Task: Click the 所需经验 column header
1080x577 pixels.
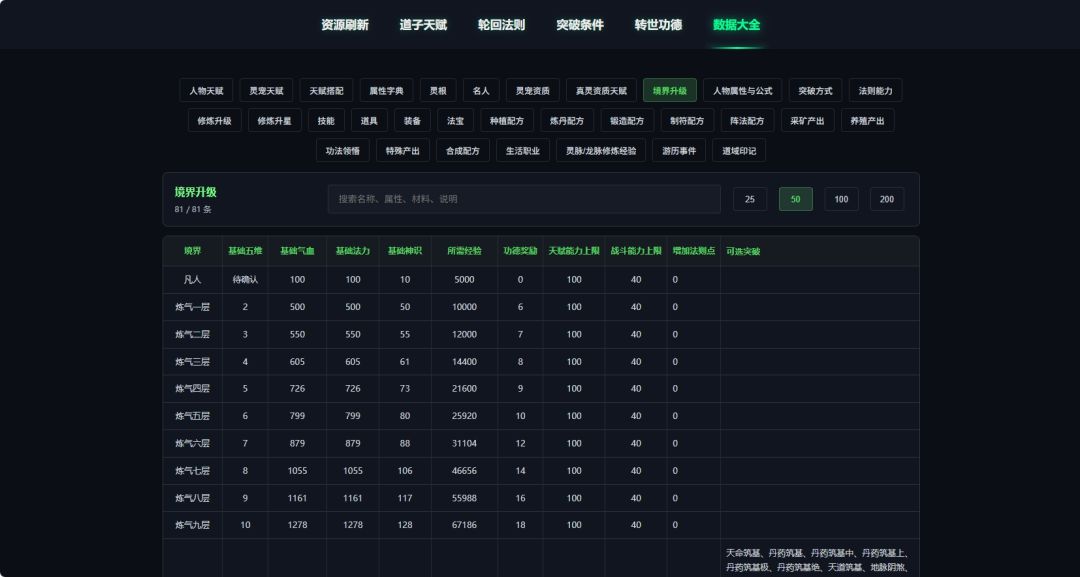Action: tap(464, 251)
